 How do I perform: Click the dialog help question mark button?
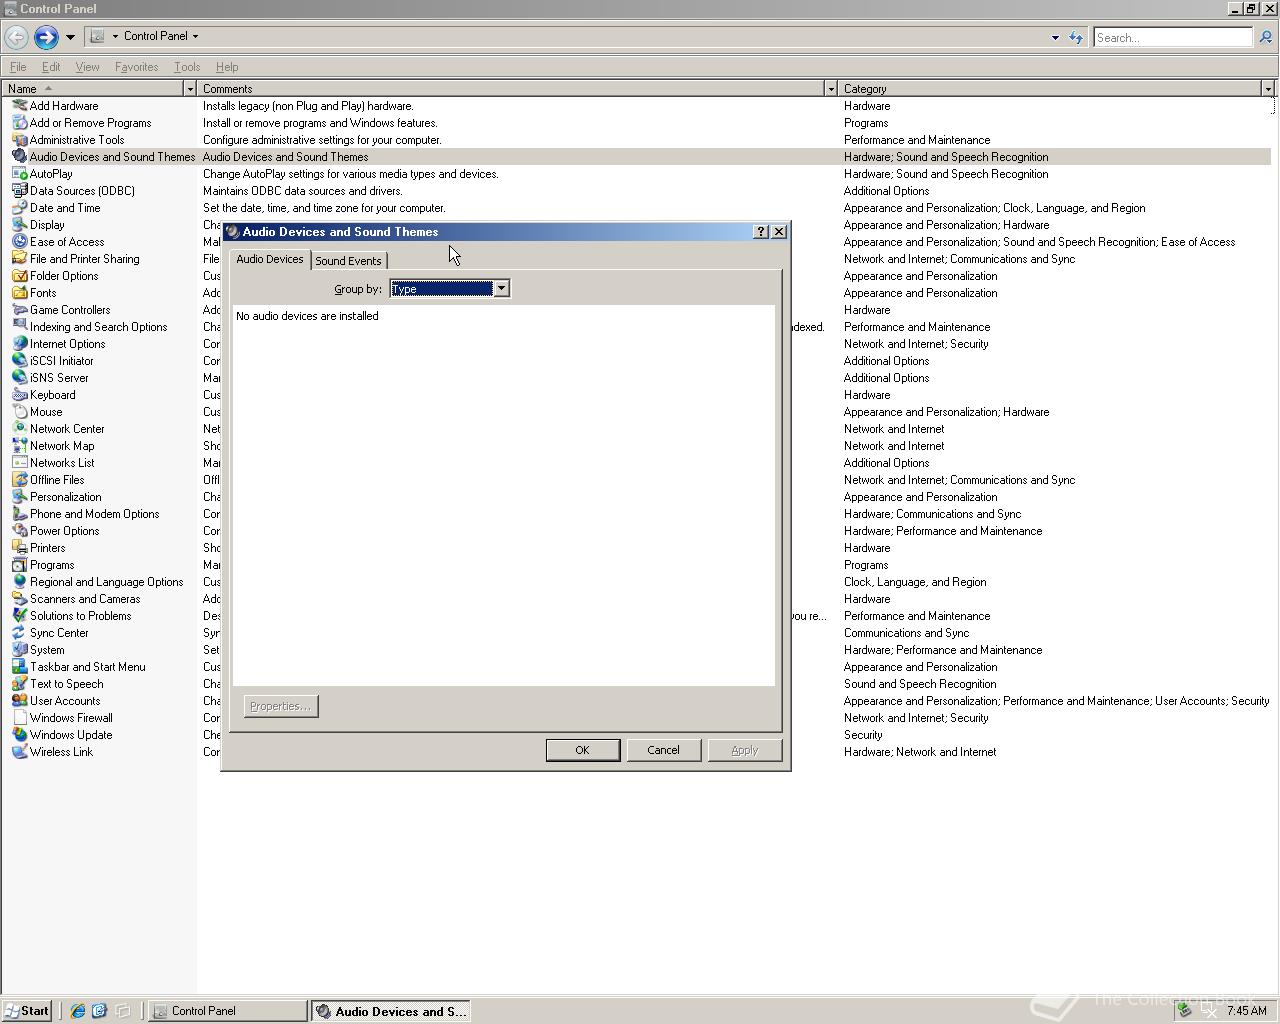[x=760, y=232]
